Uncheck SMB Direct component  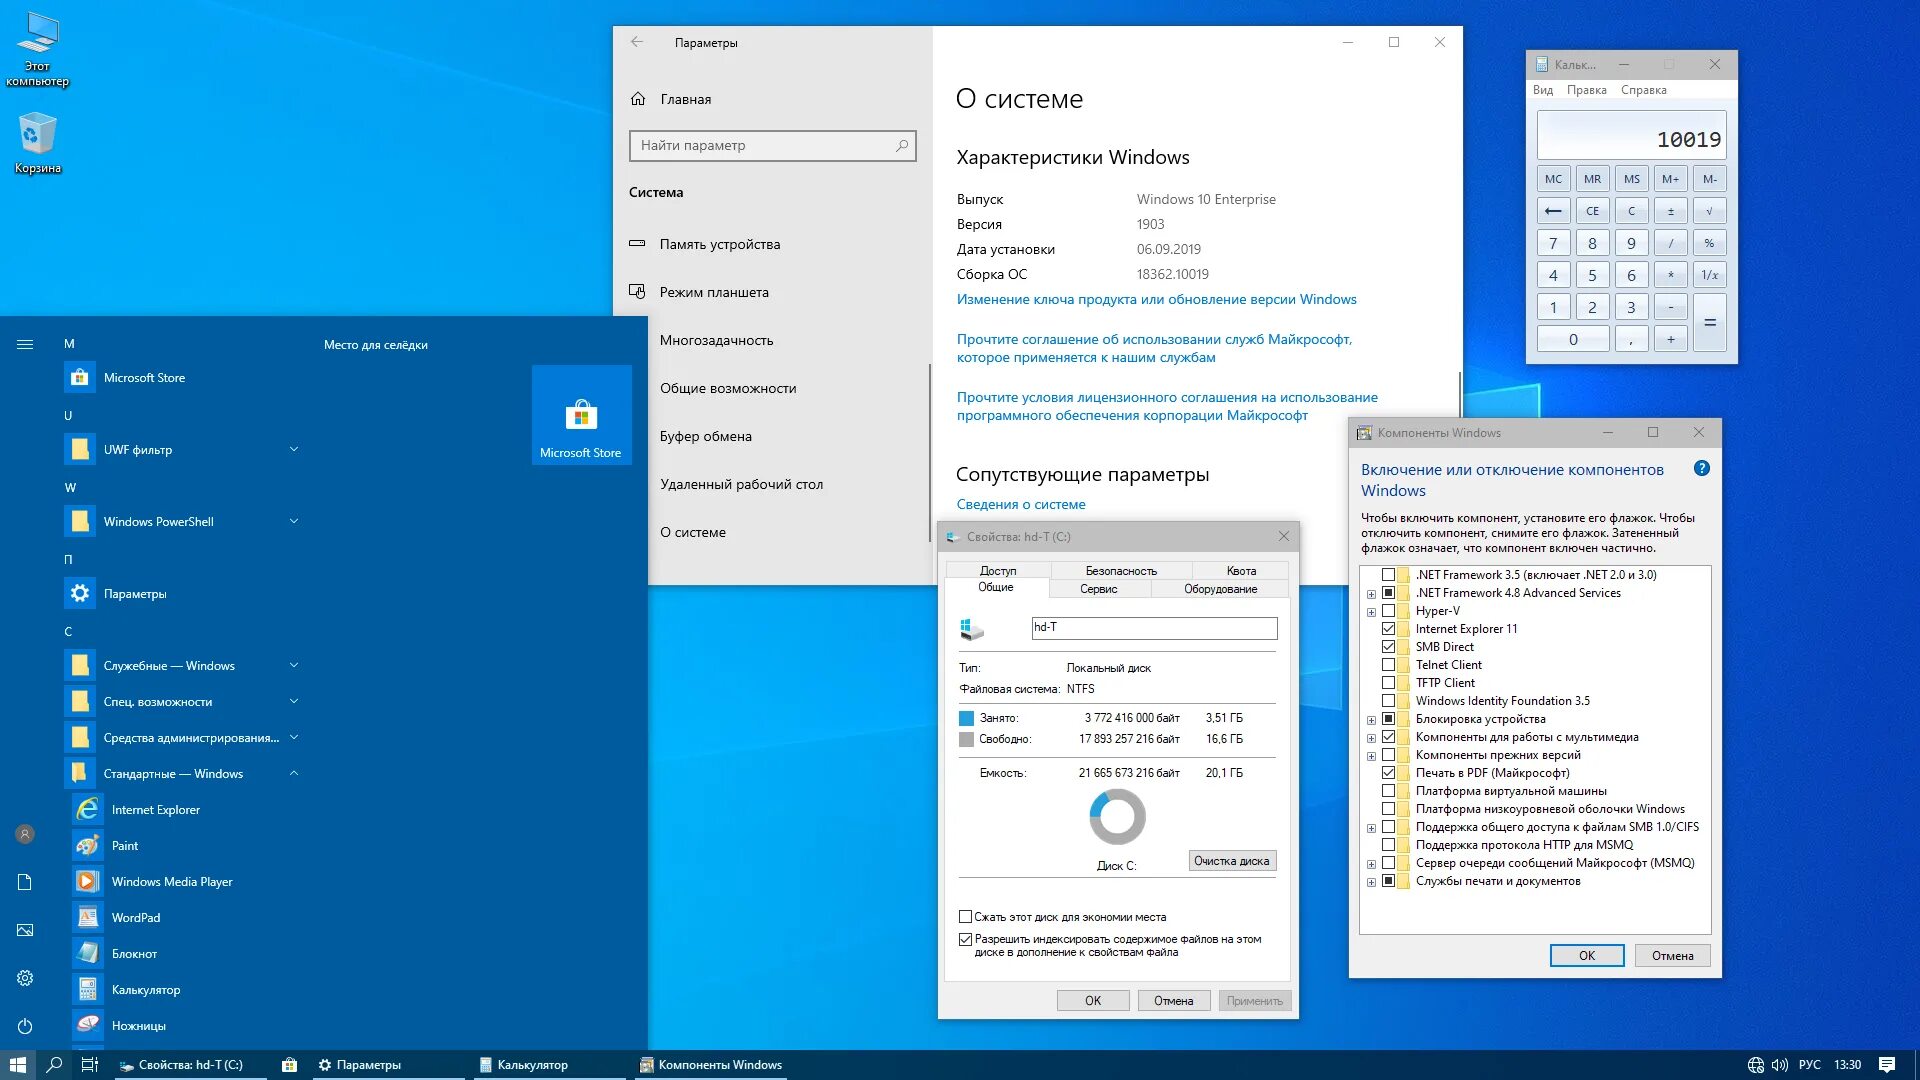(1388, 647)
